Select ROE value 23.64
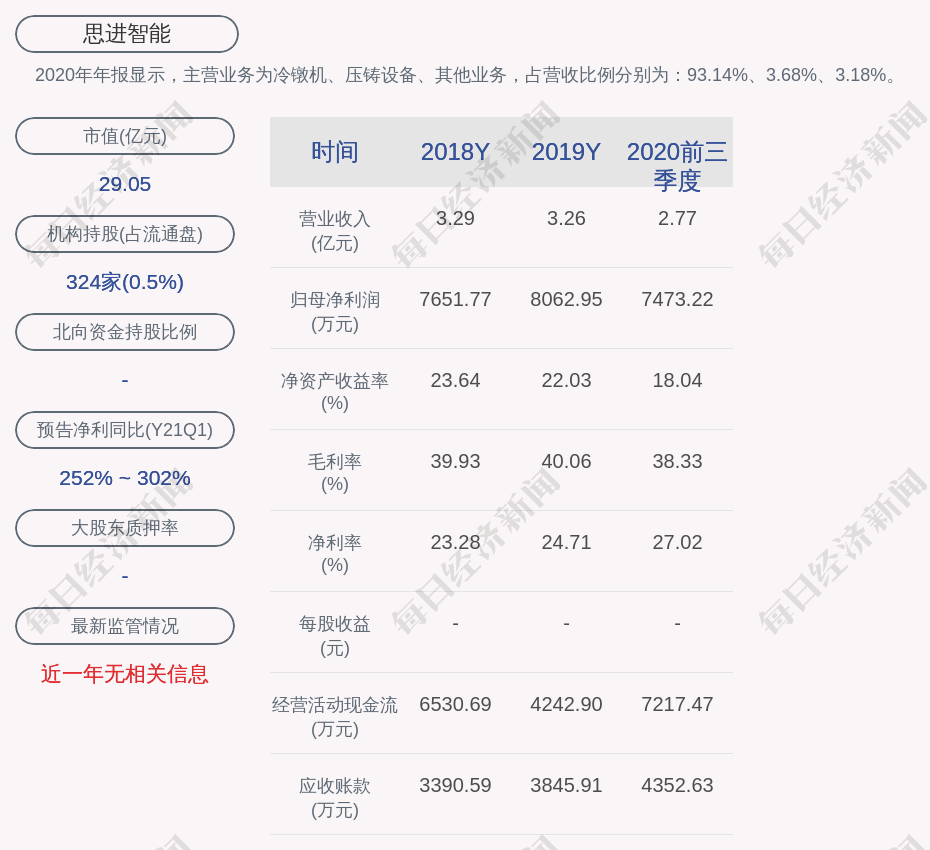The height and width of the screenshot is (850, 930). [x=455, y=380]
